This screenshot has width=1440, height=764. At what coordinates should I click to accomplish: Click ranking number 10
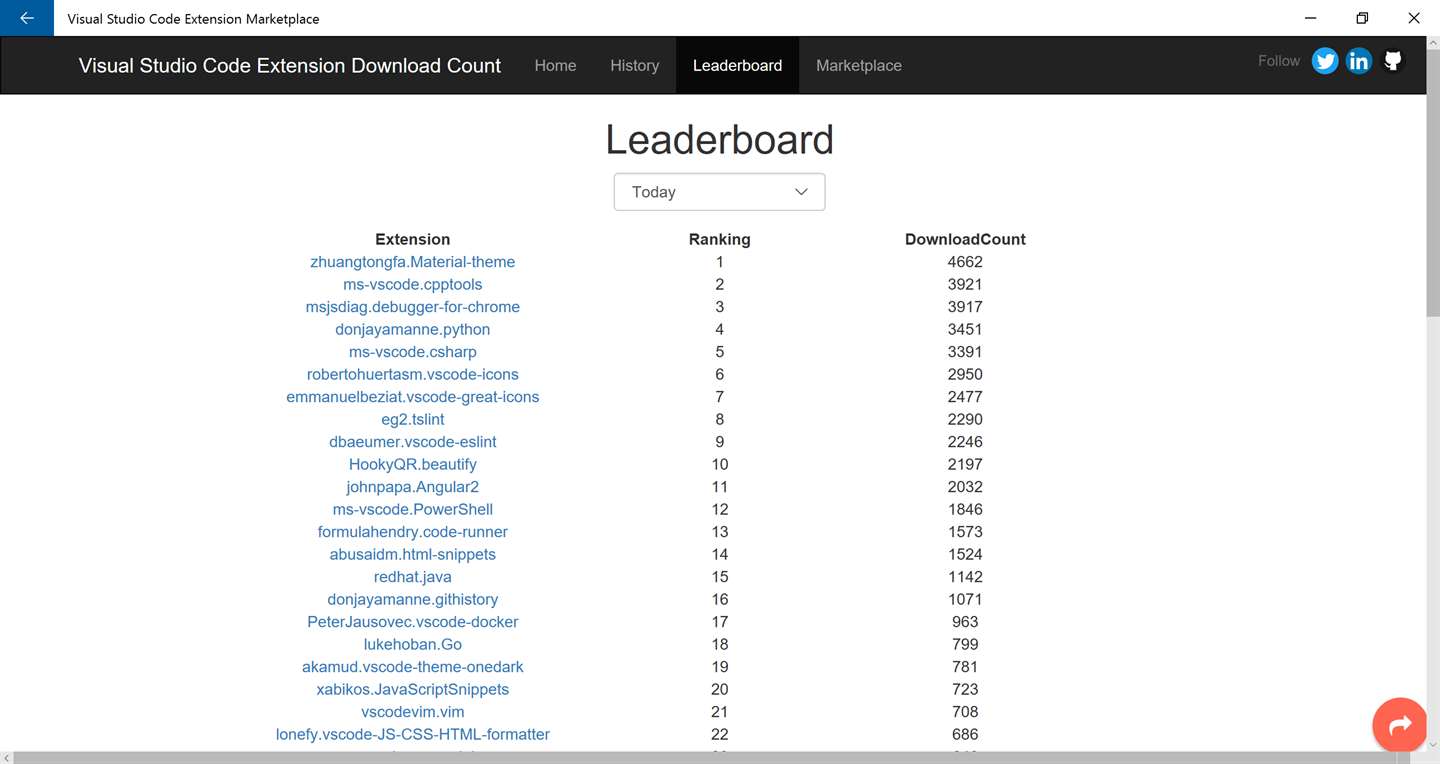click(x=720, y=464)
